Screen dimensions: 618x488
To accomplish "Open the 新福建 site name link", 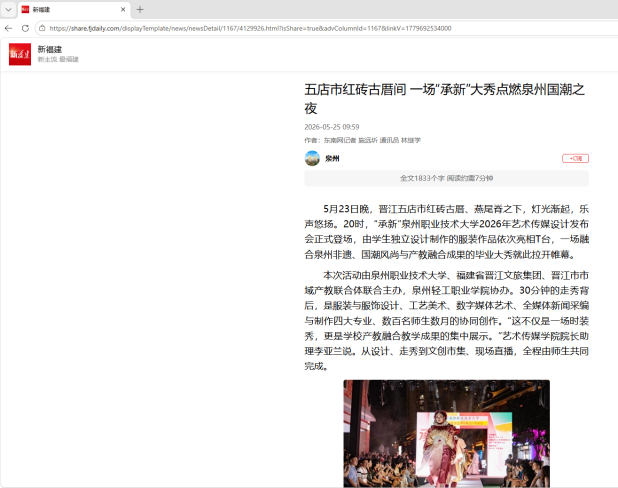I will [x=50, y=49].
